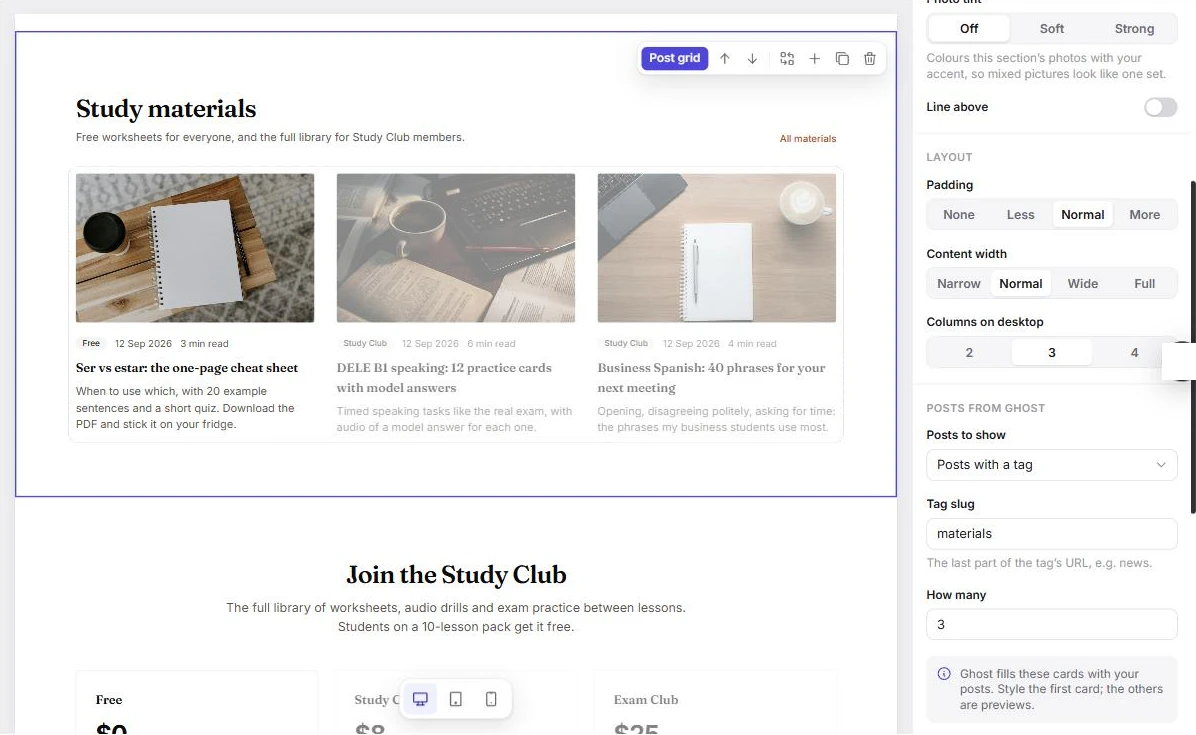Delete the Post grid section
The image size is (1196, 735).
[x=870, y=59]
